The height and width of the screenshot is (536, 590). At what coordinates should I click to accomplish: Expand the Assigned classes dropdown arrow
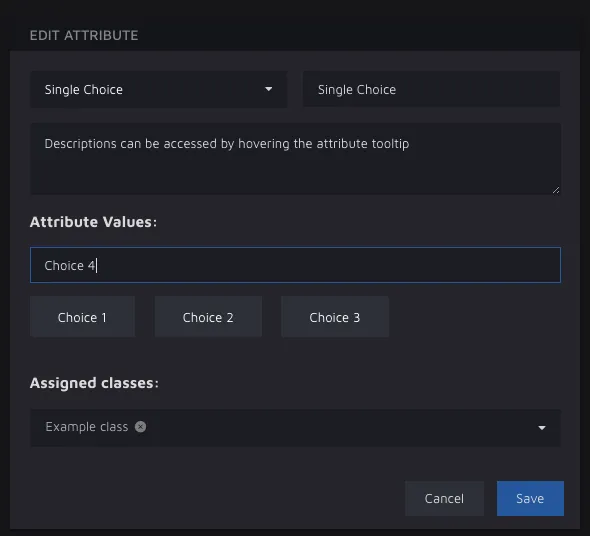coord(542,428)
